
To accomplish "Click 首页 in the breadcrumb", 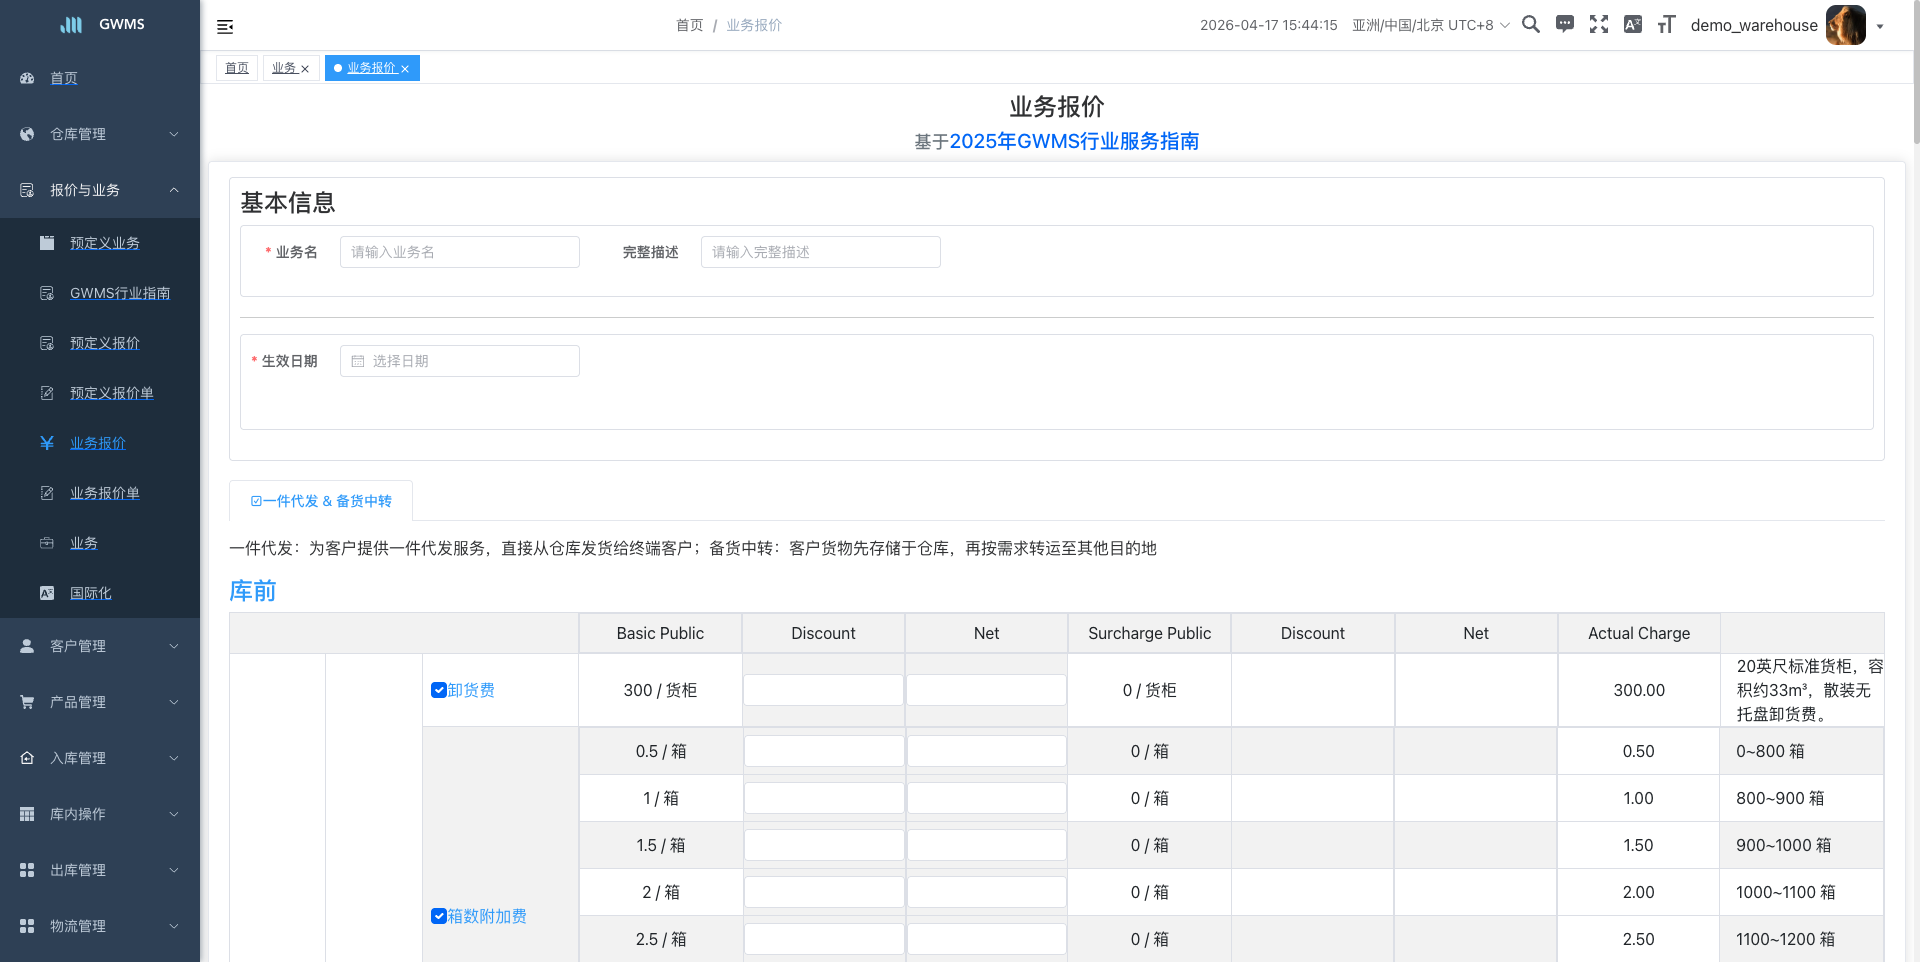I will 689,25.
